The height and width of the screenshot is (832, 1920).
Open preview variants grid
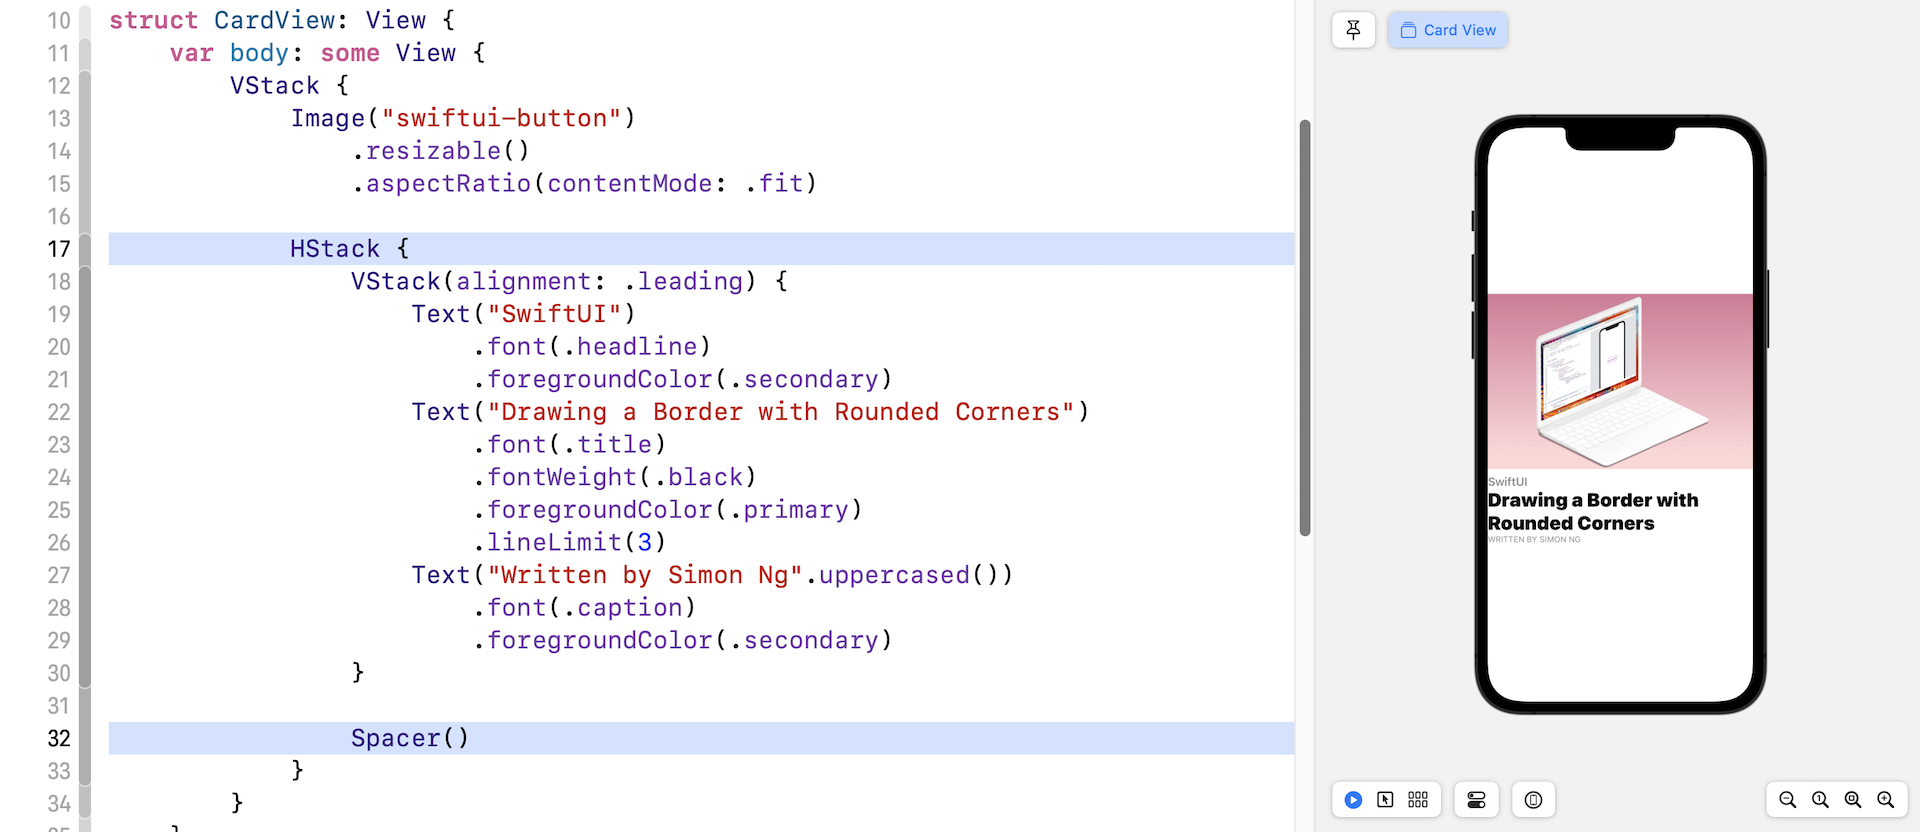coord(1418,800)
